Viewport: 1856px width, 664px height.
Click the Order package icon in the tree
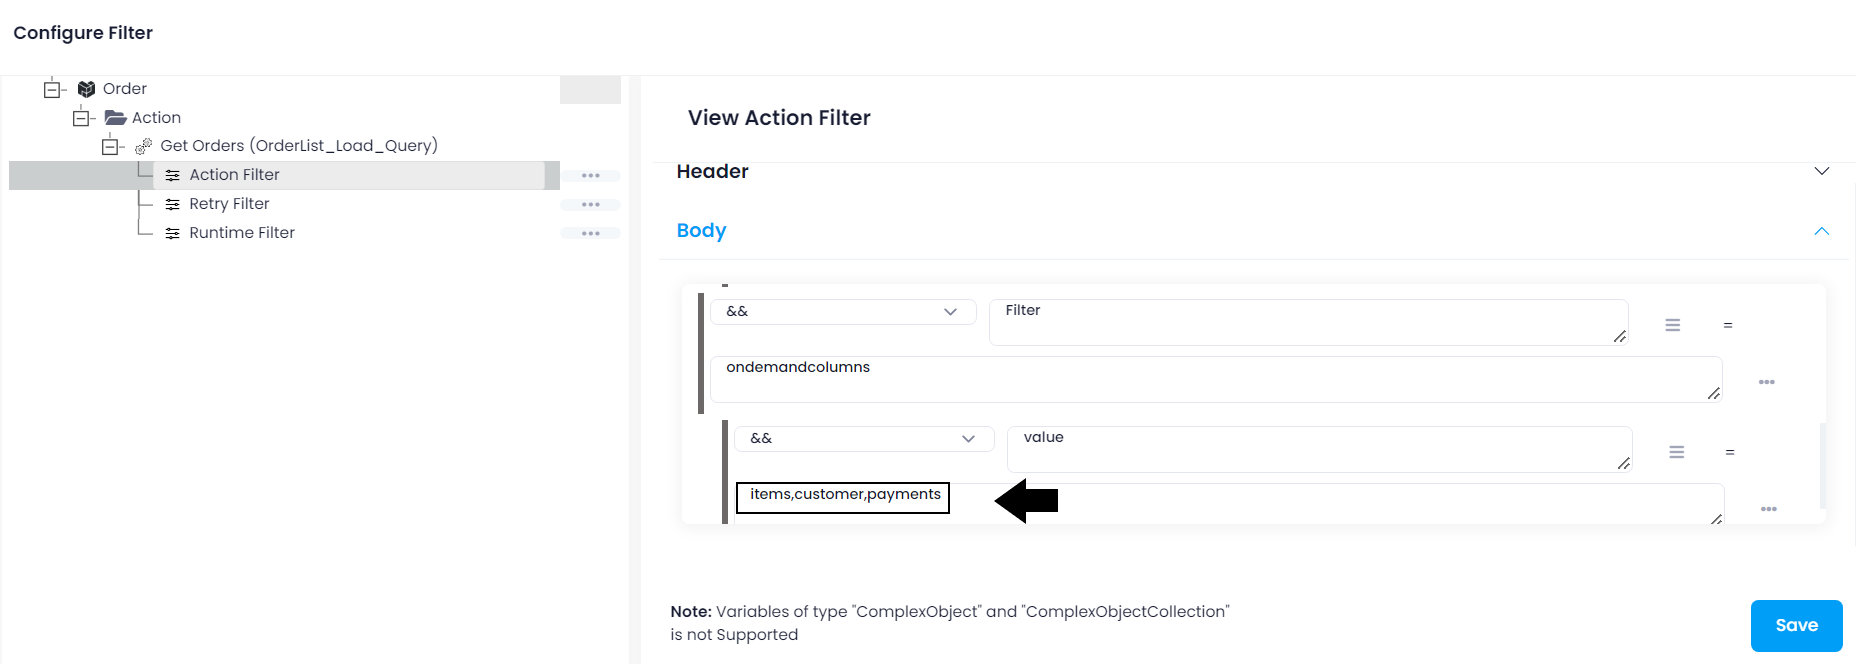click(86, 88)
